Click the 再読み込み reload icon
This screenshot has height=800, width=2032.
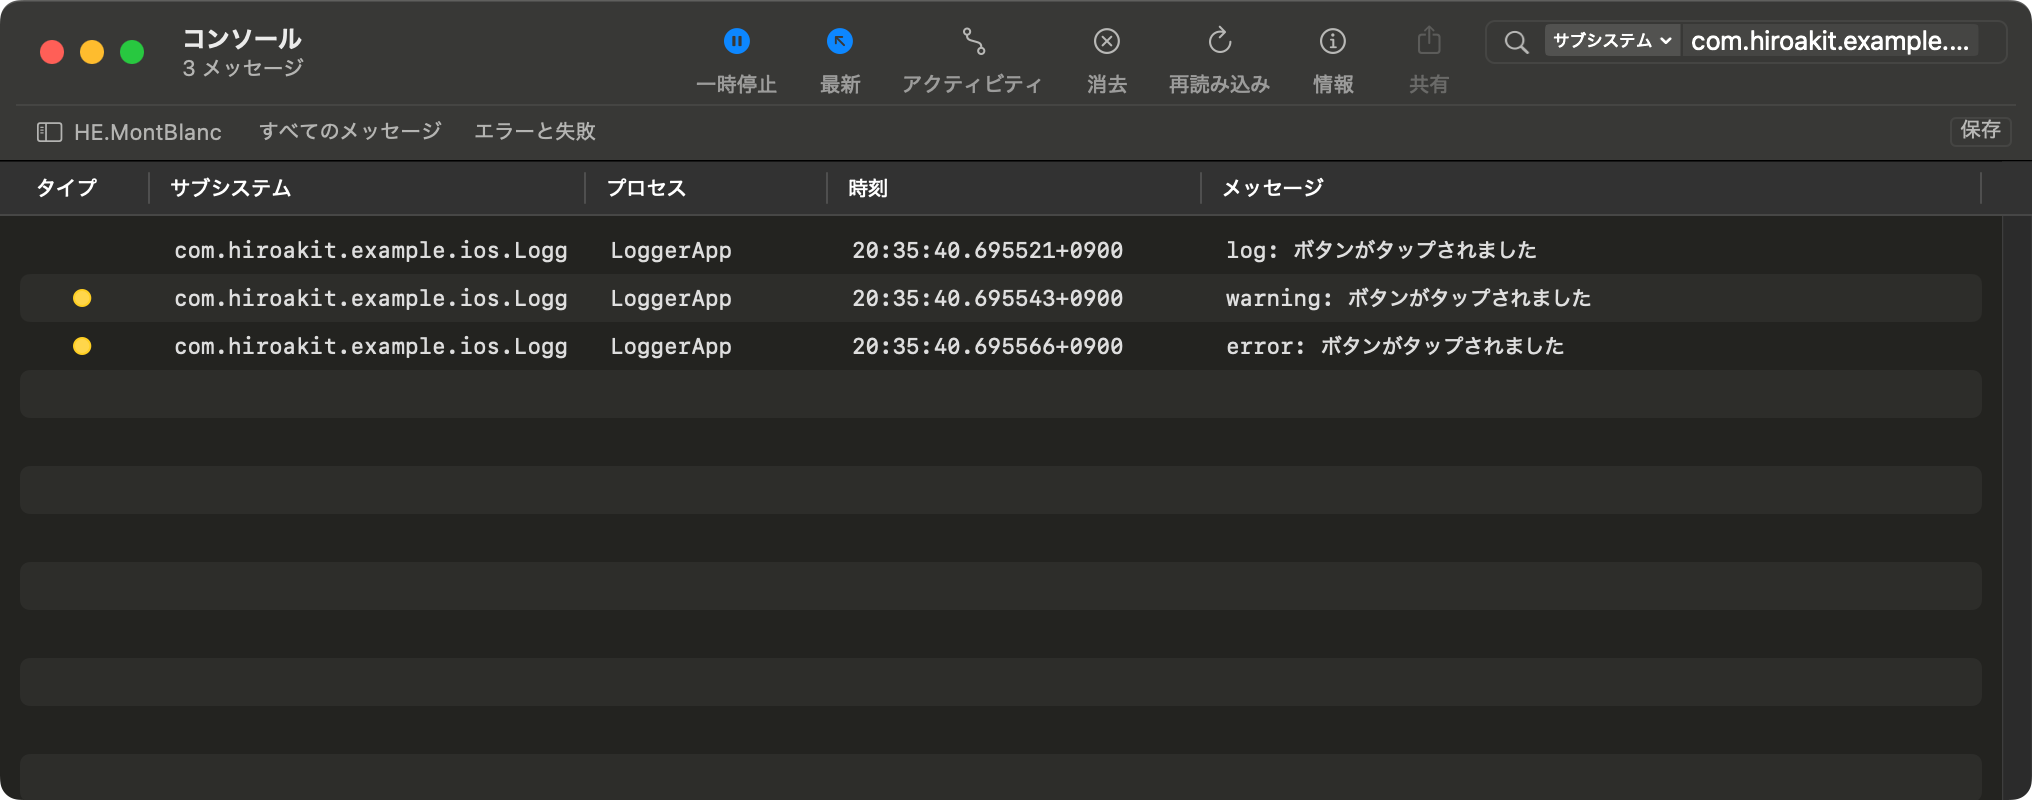[1219, 42]
